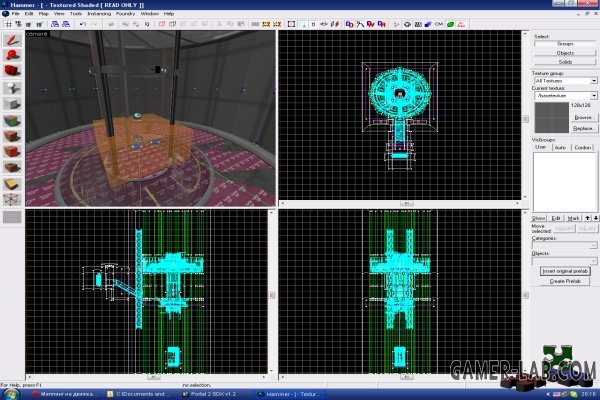Toggle the Solids selection mode
The width and height of the screenshot is (600, 400).
pos(565,62)
